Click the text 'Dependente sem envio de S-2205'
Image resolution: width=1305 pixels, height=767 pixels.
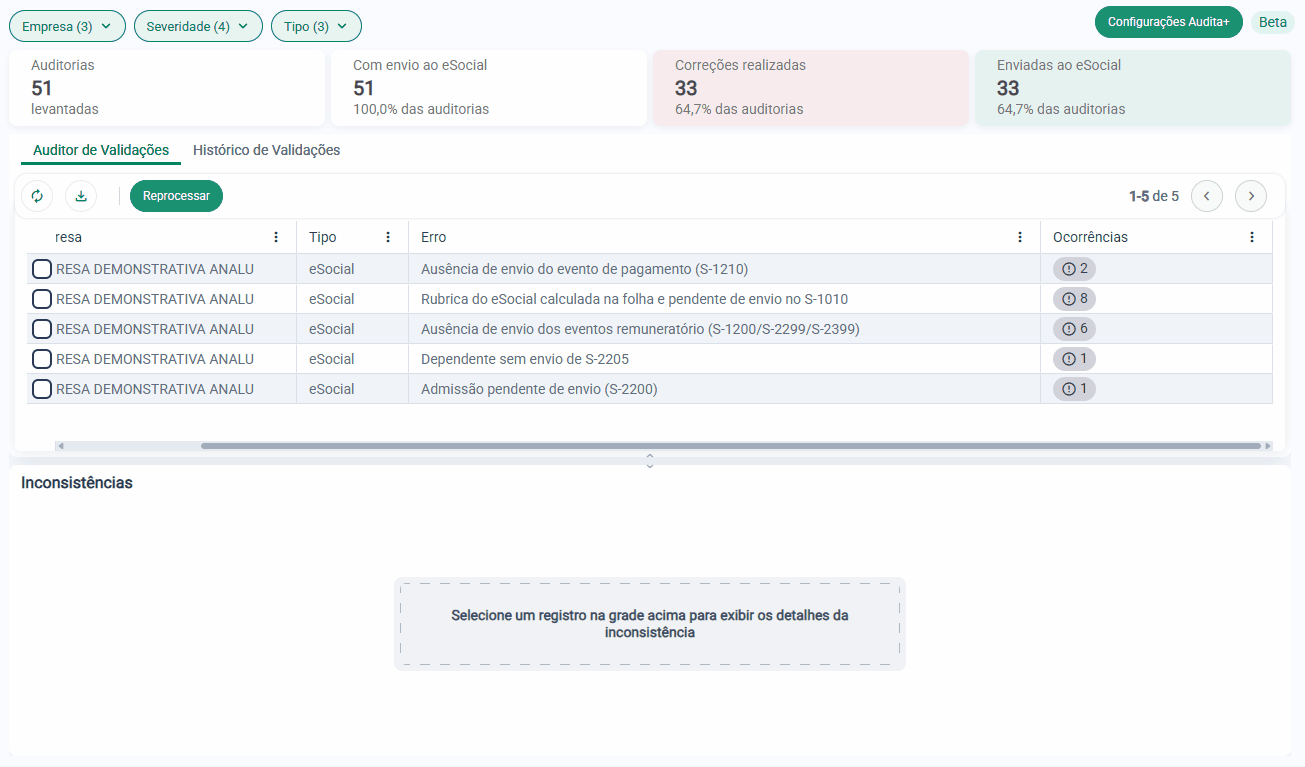pos(525,359)
